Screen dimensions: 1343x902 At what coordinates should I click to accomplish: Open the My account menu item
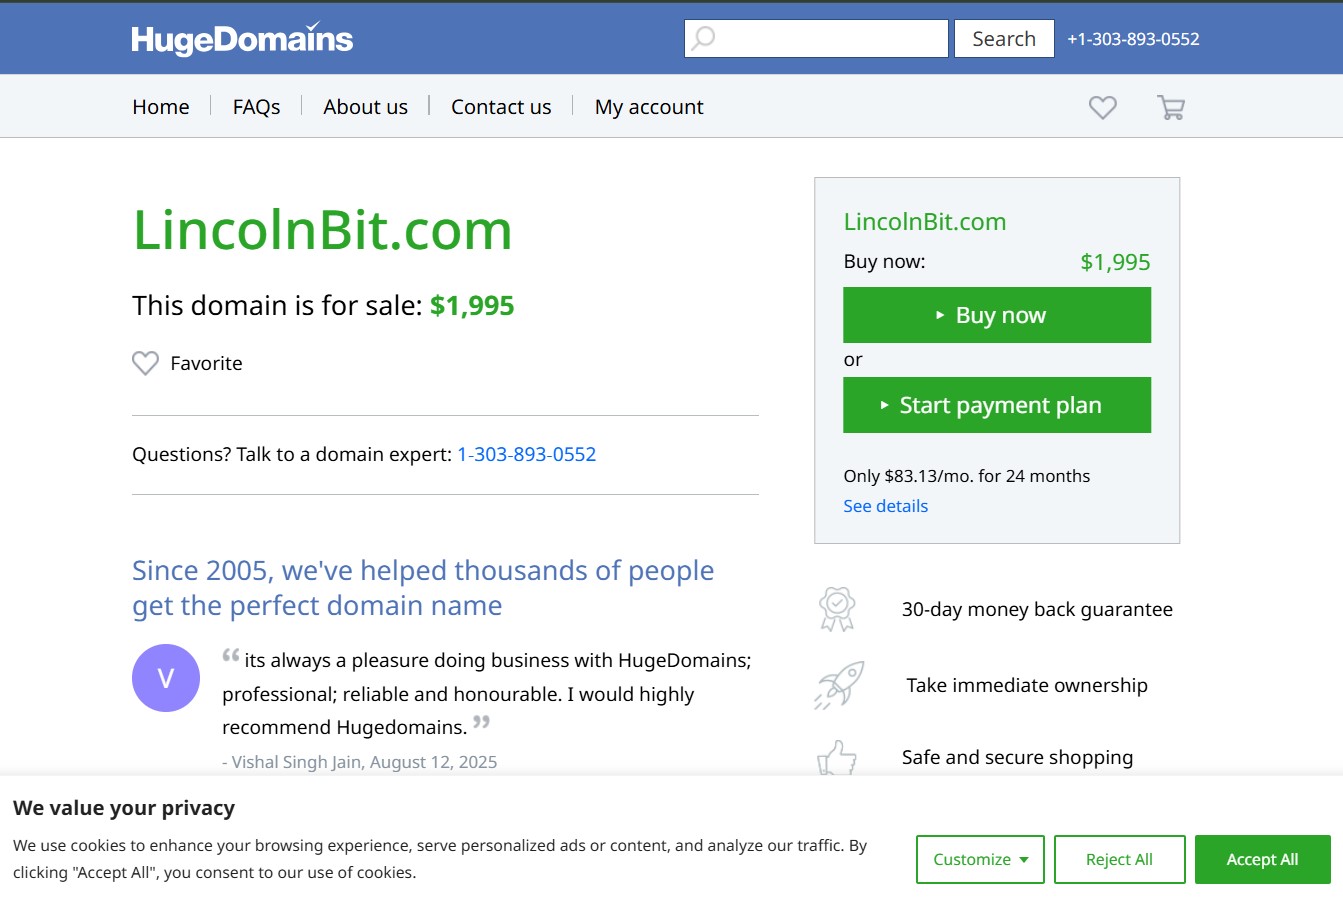click(649, 107)
